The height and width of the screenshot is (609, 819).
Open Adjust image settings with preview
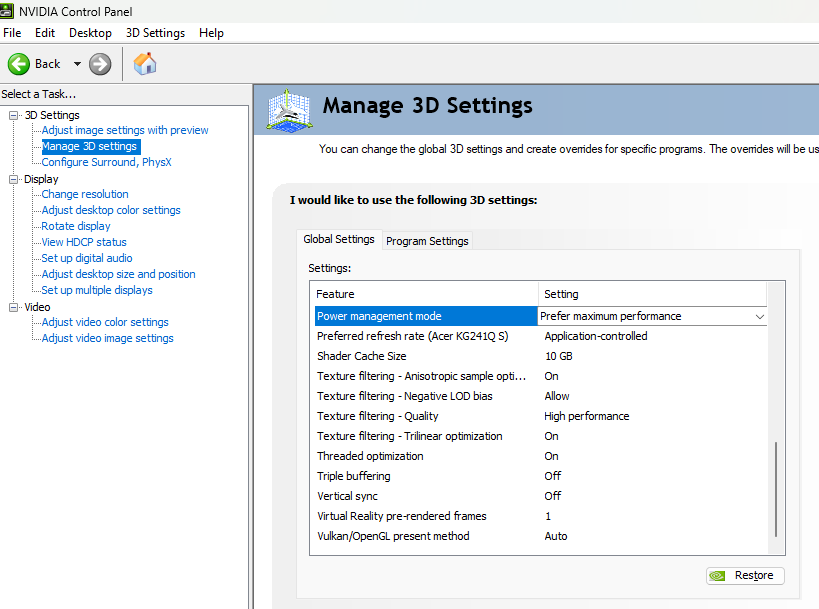click(x=125, y=130)
